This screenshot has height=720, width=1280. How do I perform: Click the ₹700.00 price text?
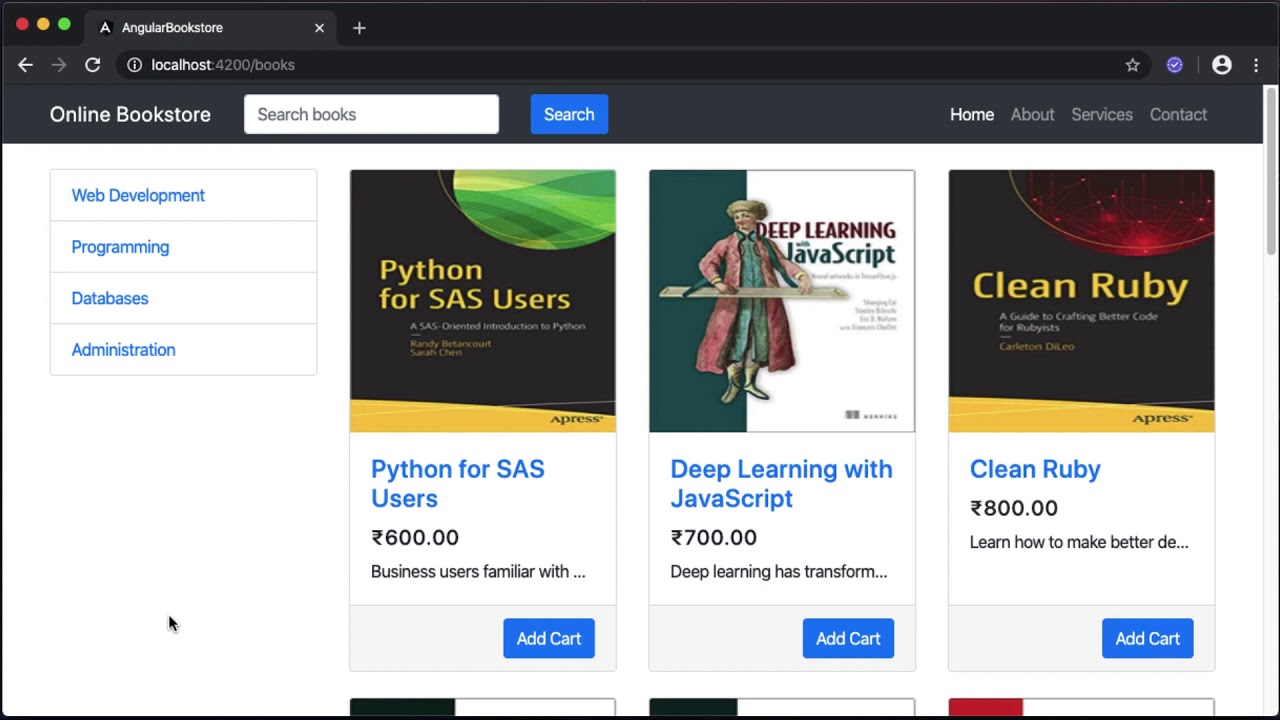pos(714,538)
